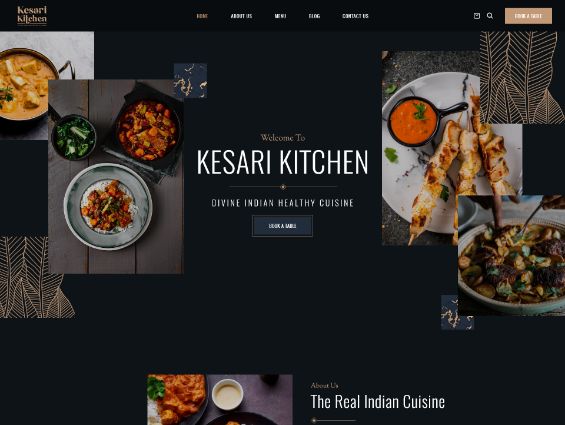Screen dimensions: 565x425
Task: Click the search magnifier icon
Action: tap(490, 16)
